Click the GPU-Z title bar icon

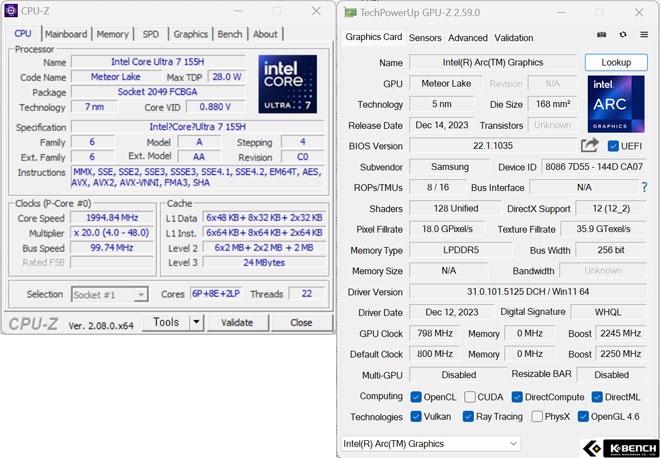click(x=350, y=13)
